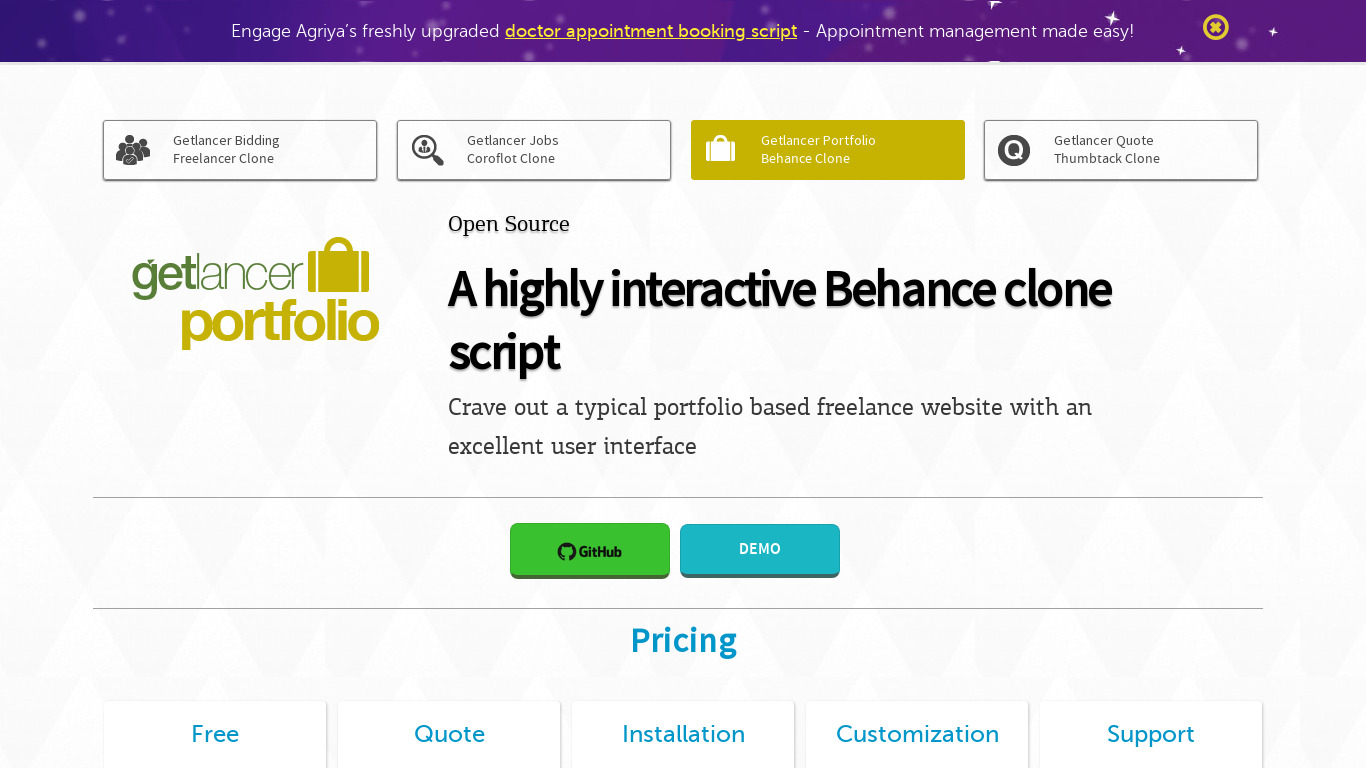1366x768 pixels.
Task: Click the Getlancer Bidding people icon
Action: [133, 150]
